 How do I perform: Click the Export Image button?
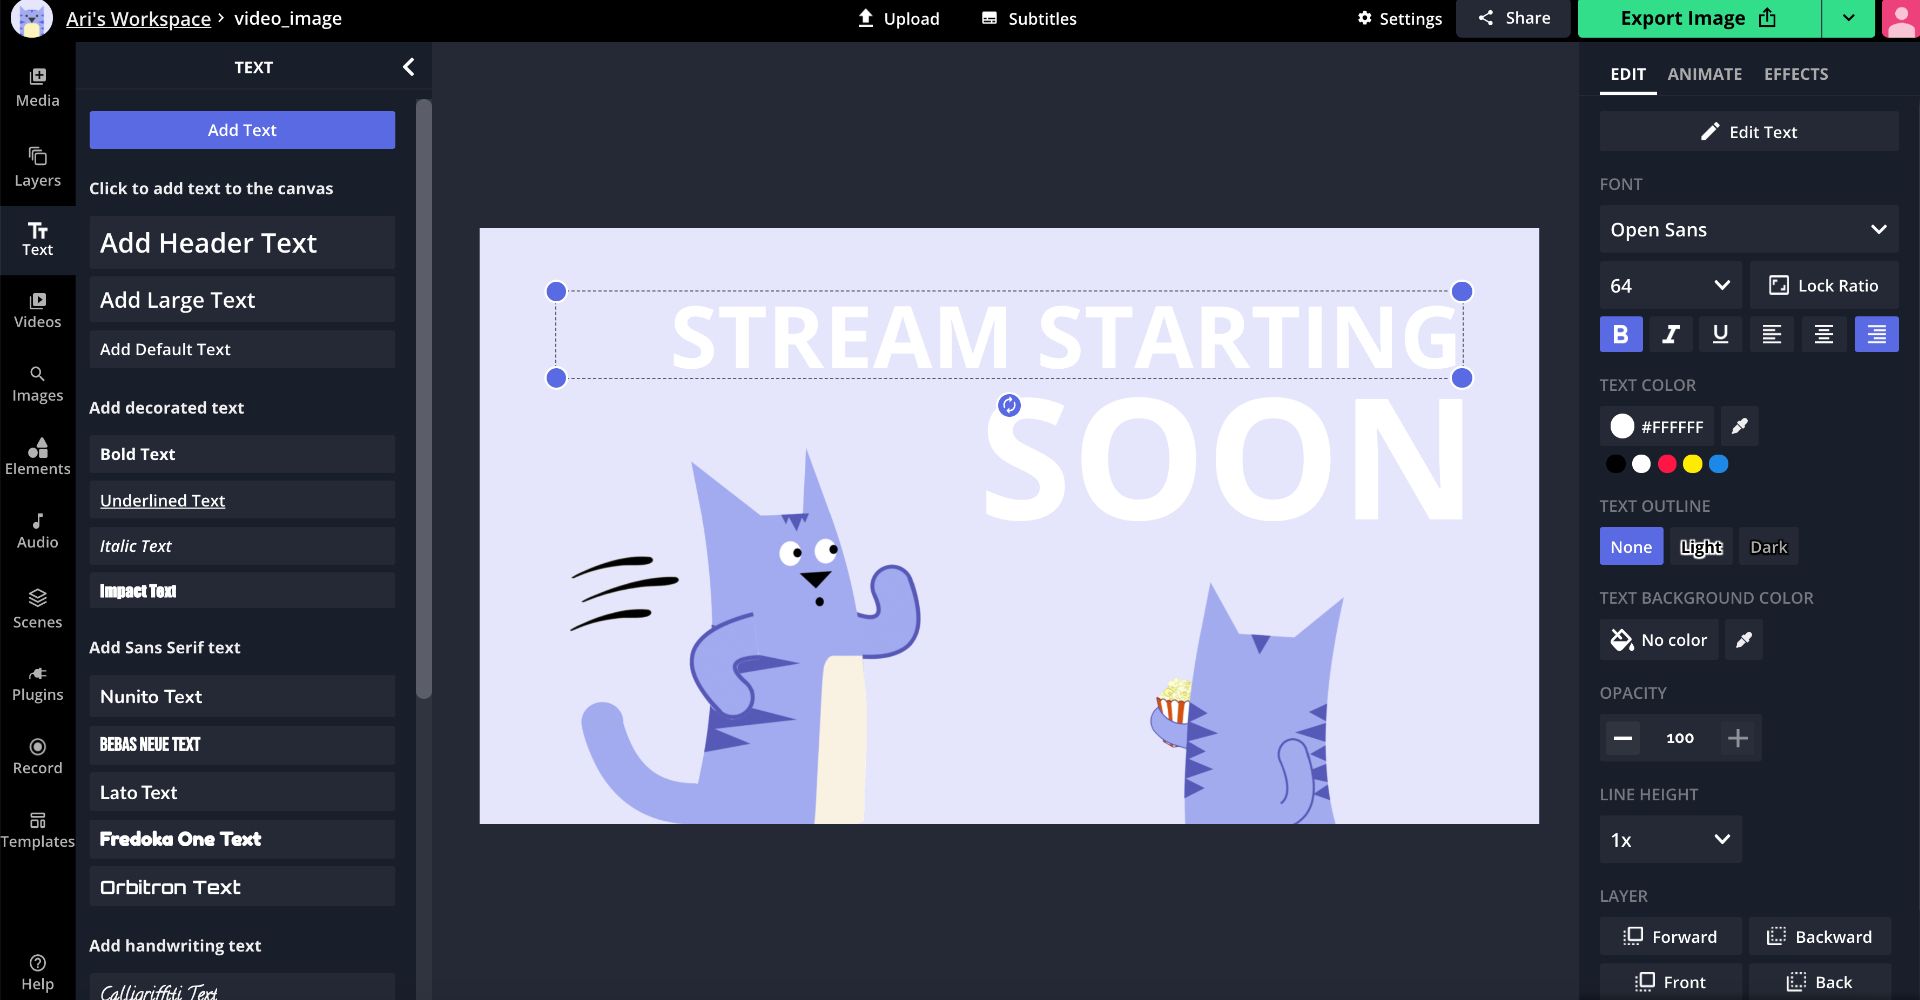click(1697, 19)
